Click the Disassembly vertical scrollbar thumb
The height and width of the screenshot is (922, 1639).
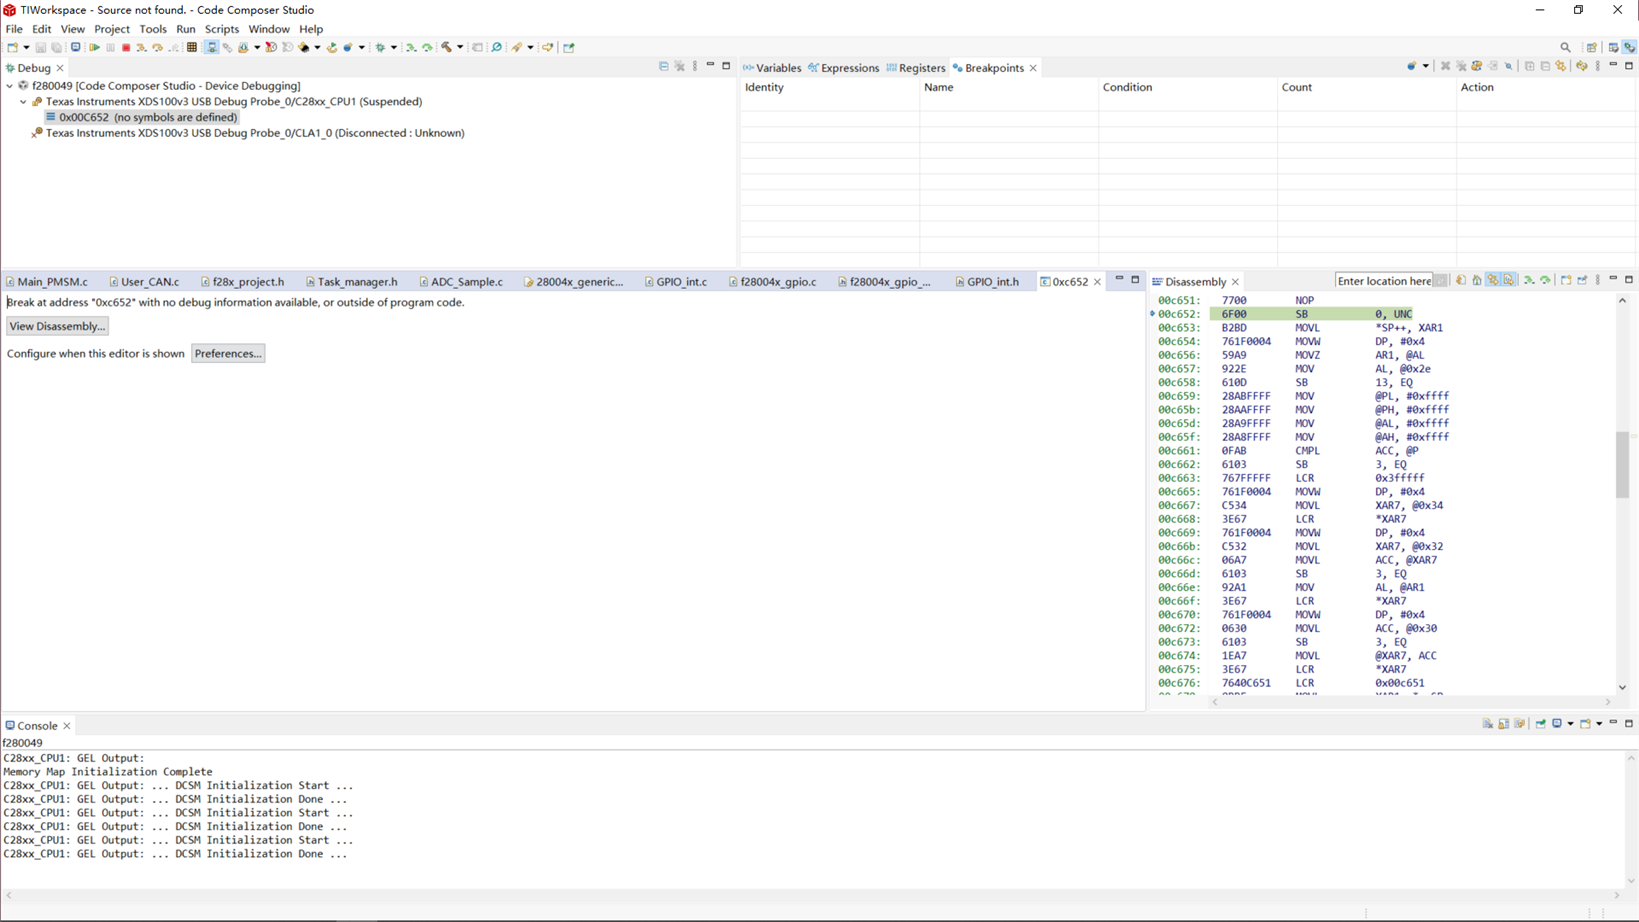1622,465
